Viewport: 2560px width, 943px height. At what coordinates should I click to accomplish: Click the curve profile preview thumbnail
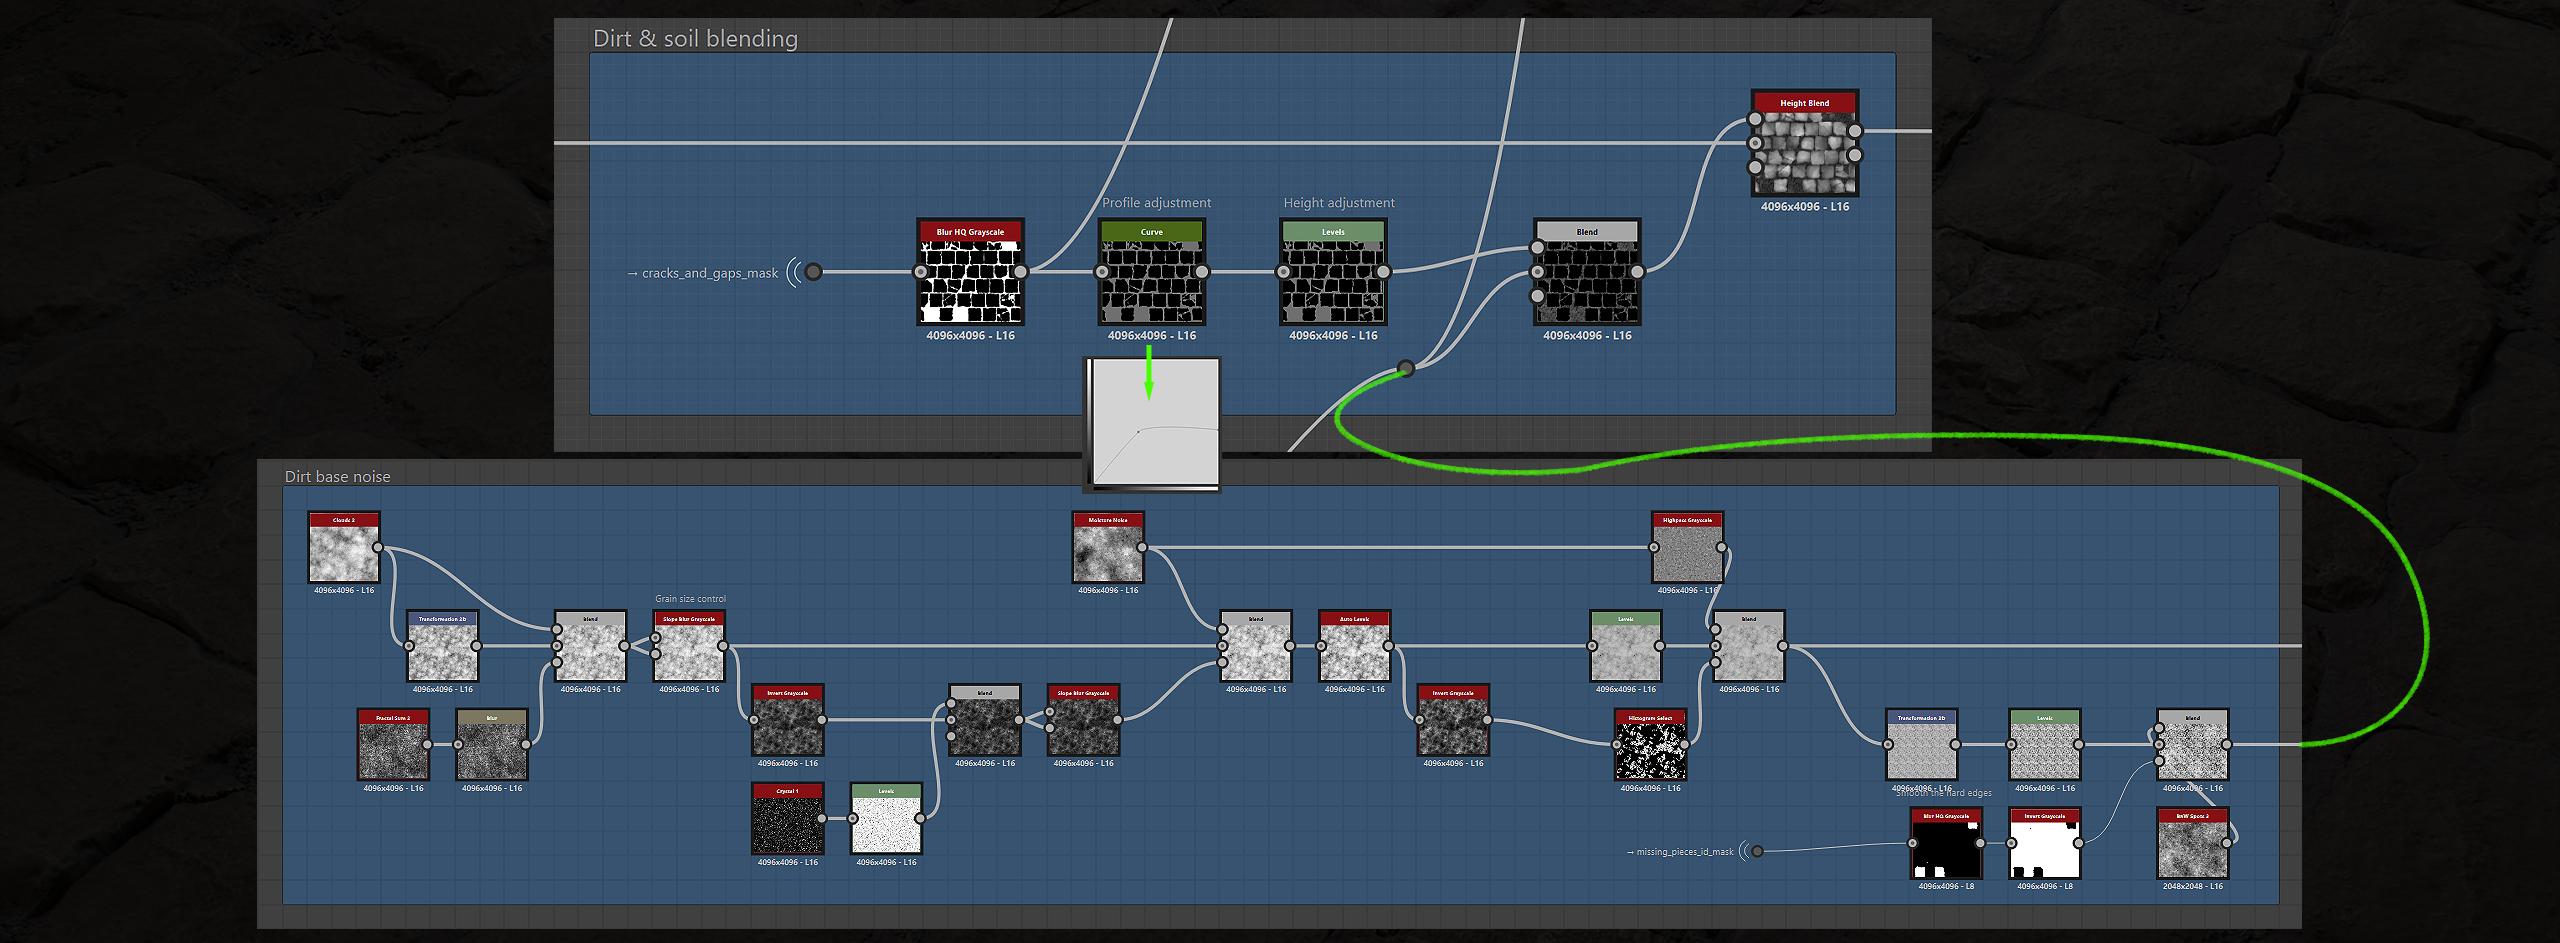click(1152, 424)
